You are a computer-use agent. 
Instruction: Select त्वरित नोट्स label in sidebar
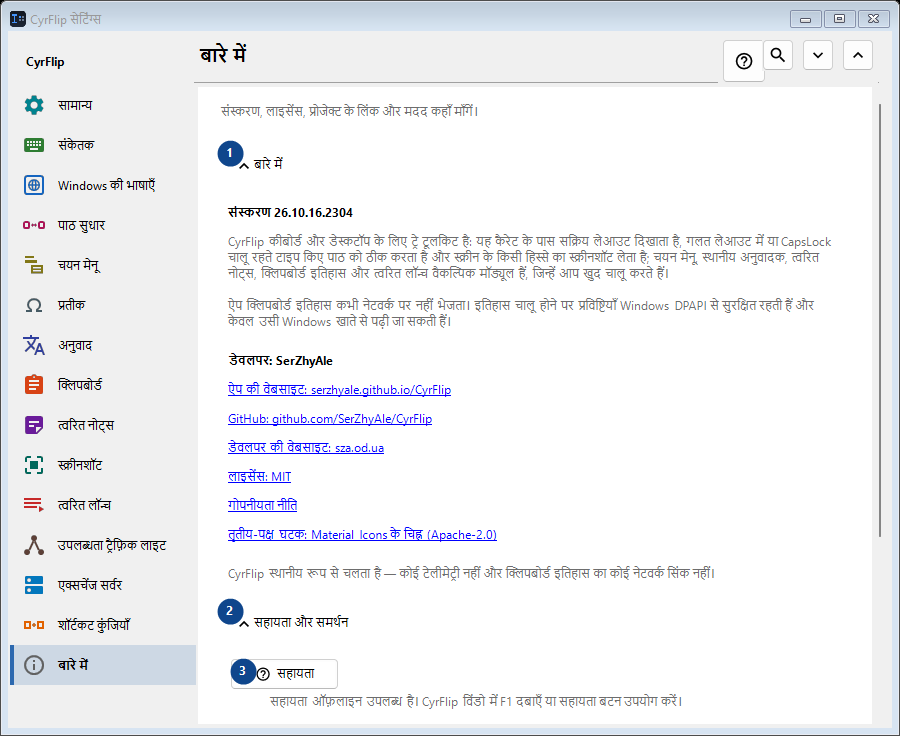coord(86,425)
